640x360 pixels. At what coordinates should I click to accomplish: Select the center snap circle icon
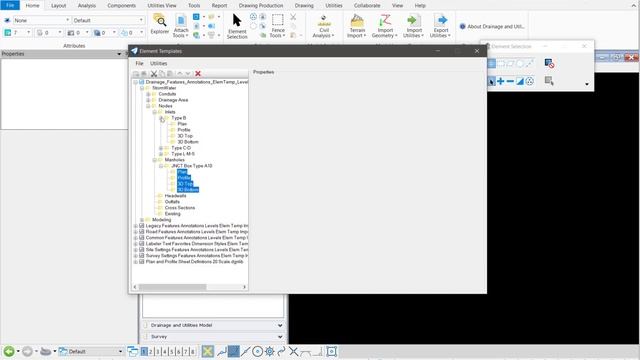click(x=257, y=351)
